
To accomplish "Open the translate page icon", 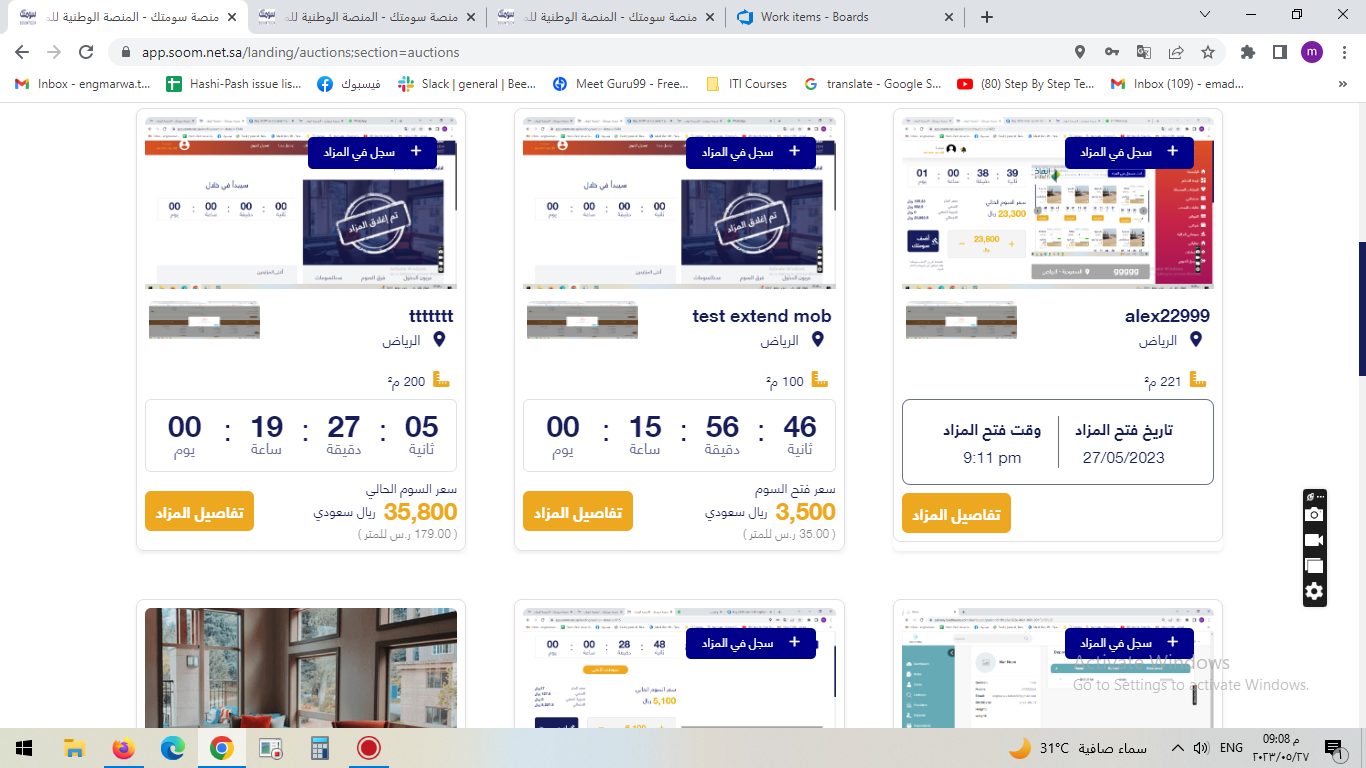I will [1144, 52].
